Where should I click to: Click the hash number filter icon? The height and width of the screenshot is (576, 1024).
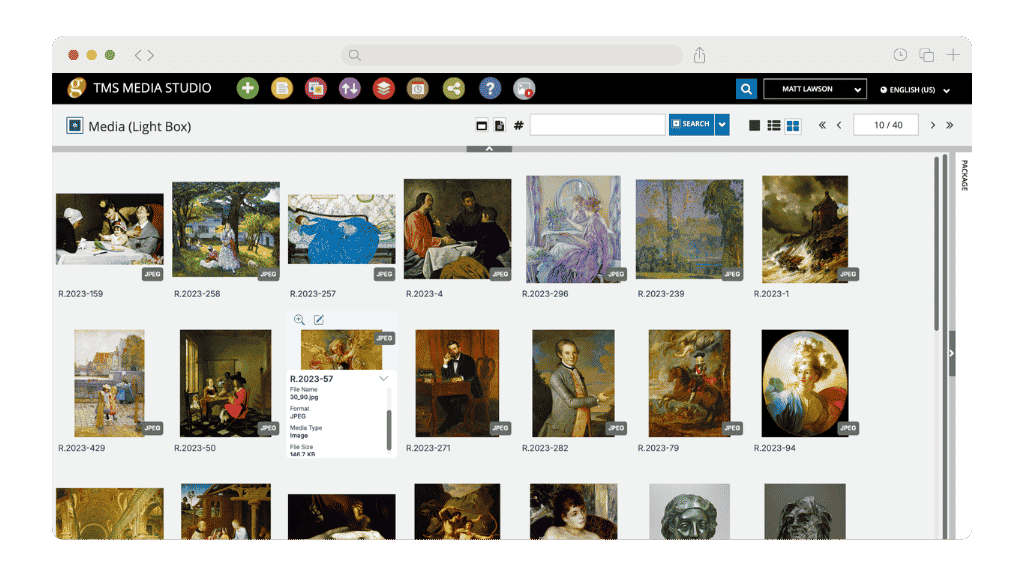pyautogui.click(x=519, y=125)
